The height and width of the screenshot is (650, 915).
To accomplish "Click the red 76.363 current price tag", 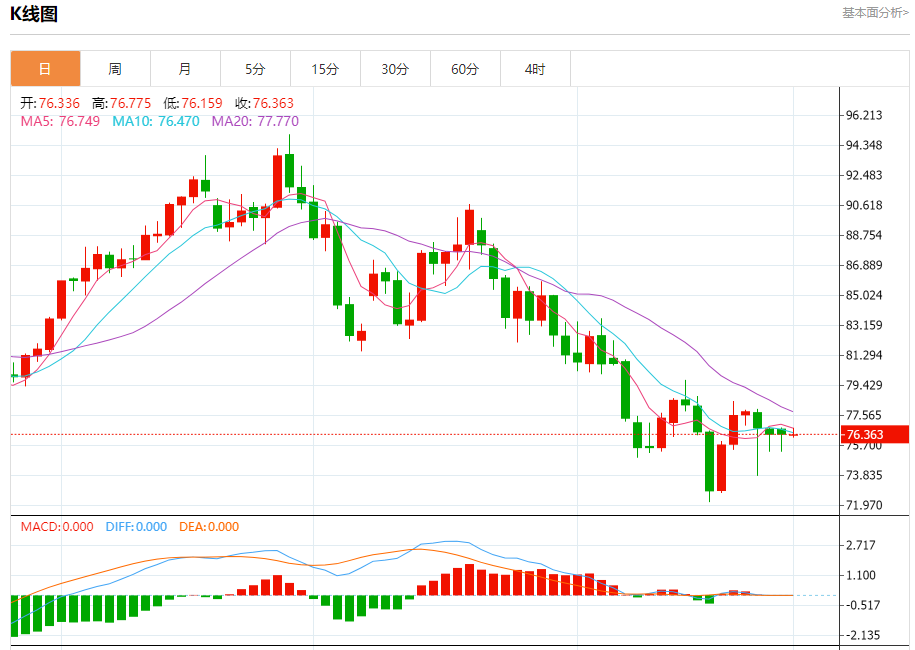I will pos(875,435).
